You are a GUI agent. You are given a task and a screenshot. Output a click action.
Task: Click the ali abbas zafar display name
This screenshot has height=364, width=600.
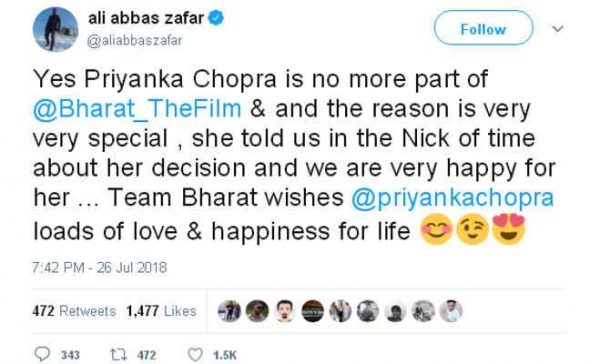coord(146,18)
